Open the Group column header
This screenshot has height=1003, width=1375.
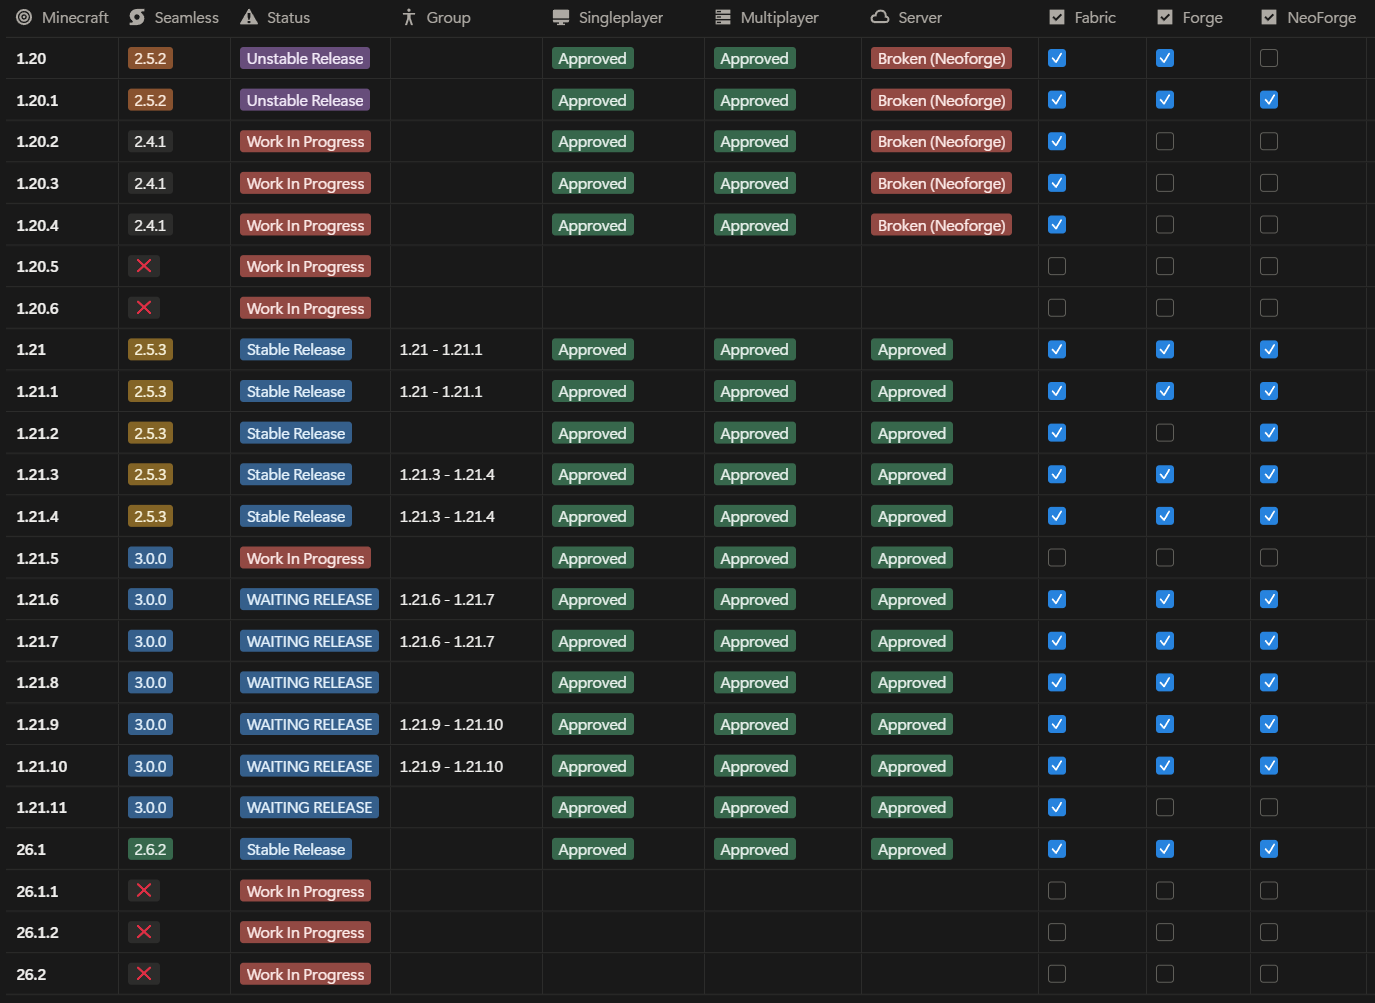tap(466, 17)
